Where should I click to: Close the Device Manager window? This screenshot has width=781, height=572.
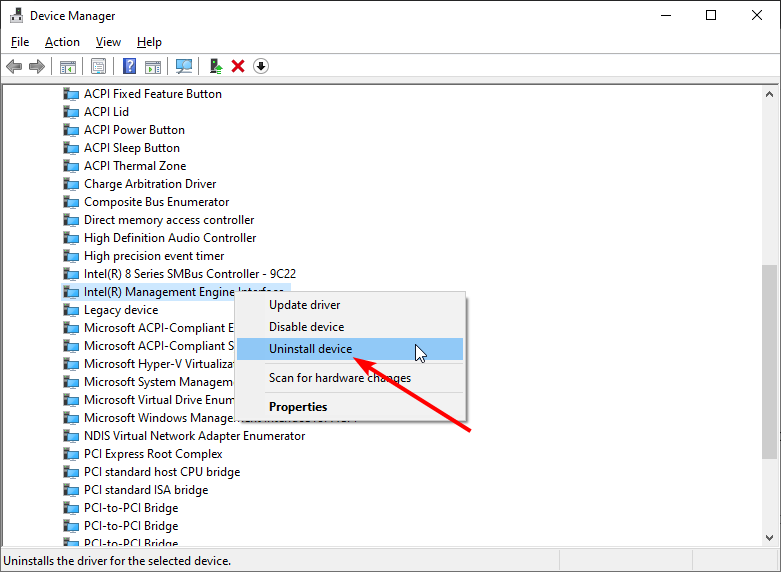757,15
